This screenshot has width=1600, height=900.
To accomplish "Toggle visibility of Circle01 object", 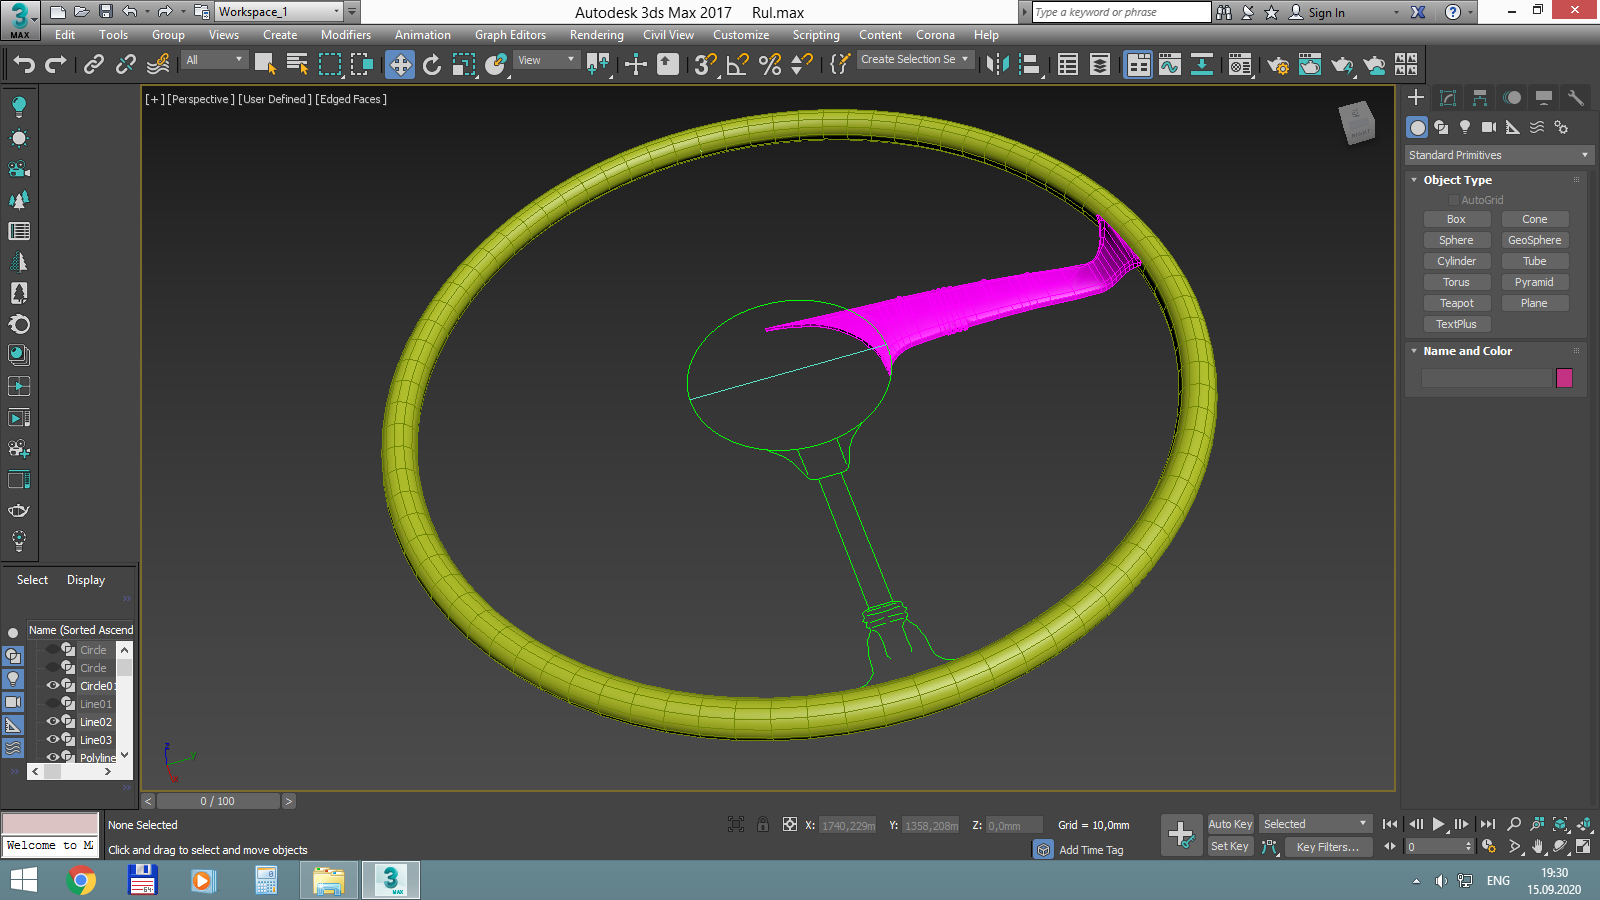I will pyautogui.click(x=53, y=685).
